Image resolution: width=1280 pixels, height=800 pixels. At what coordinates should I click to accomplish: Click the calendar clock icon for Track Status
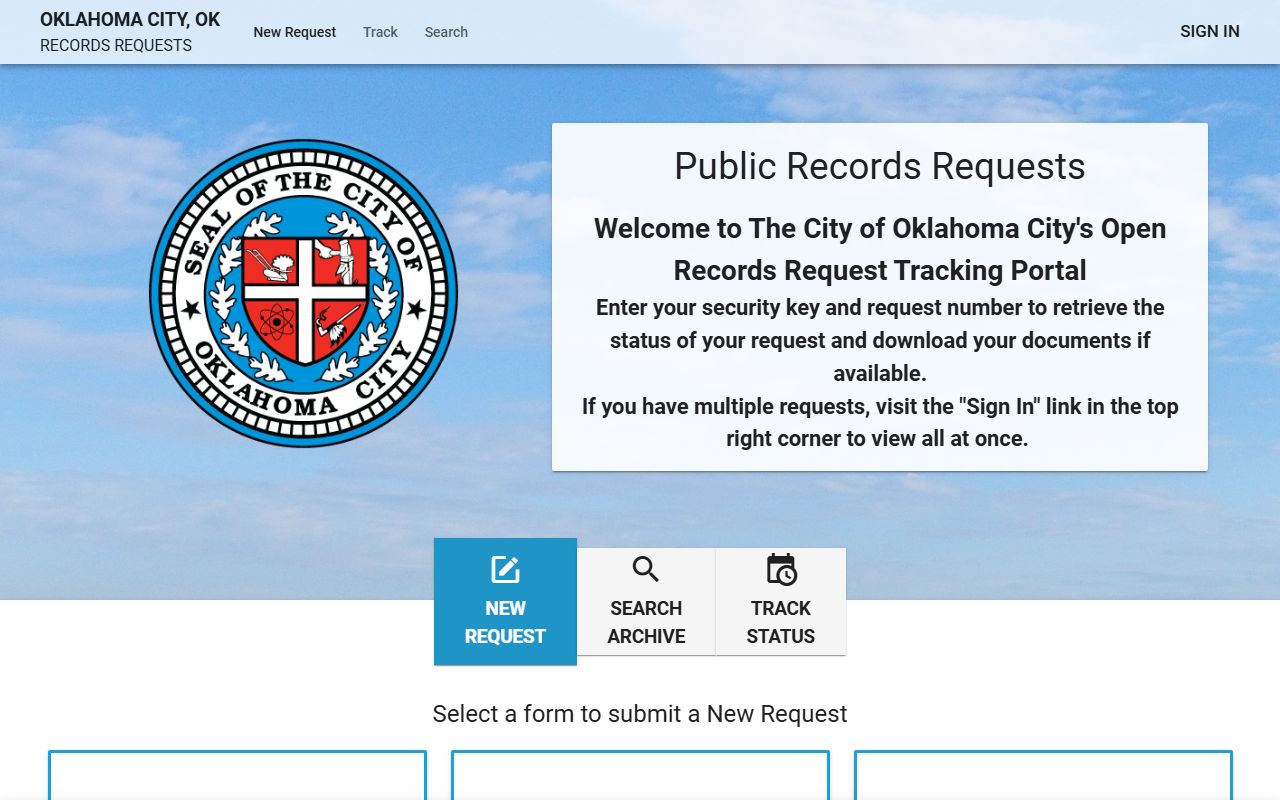click(781, 569)
